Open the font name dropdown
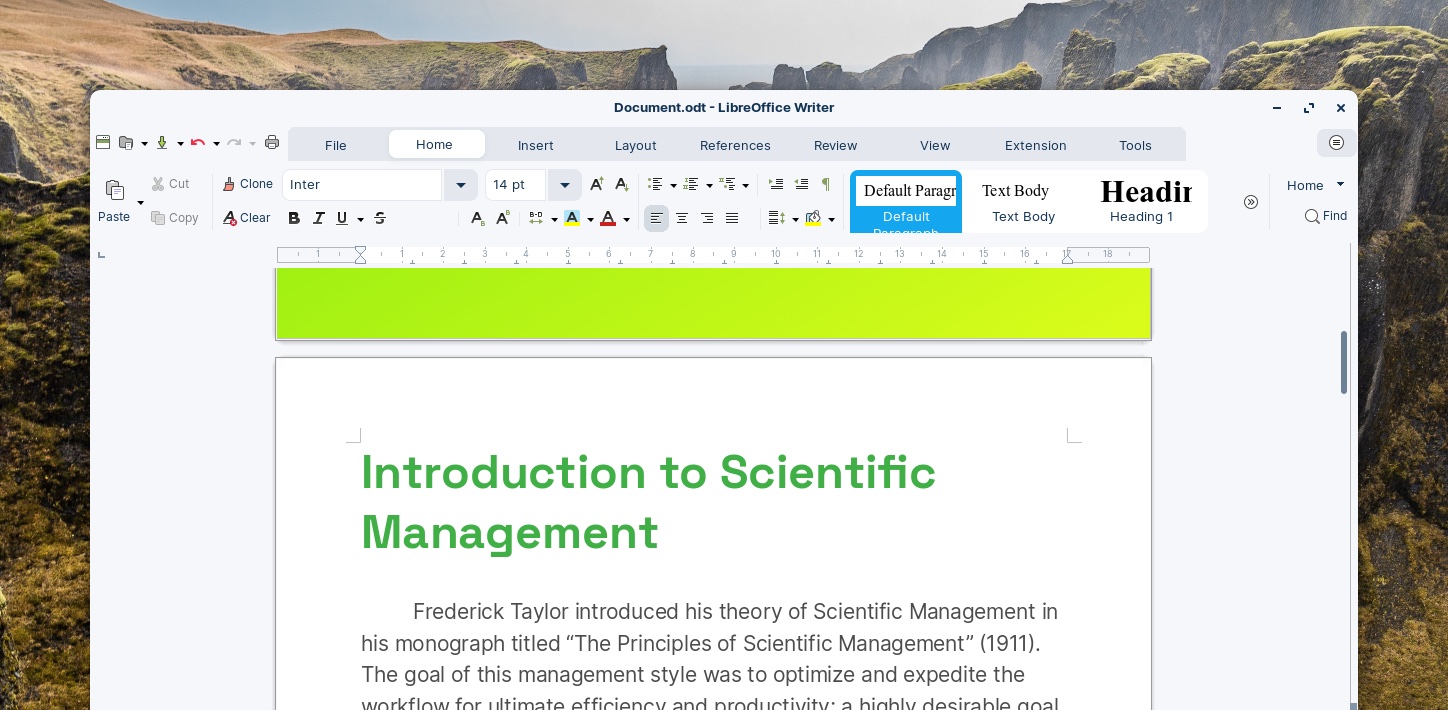1448x710 pixels. click(x=461, y=185)
